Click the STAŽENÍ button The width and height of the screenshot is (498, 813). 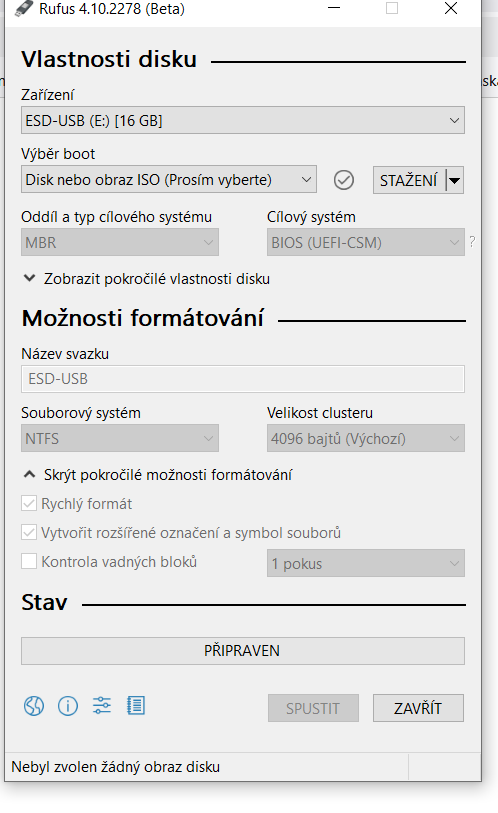point(409,180)
